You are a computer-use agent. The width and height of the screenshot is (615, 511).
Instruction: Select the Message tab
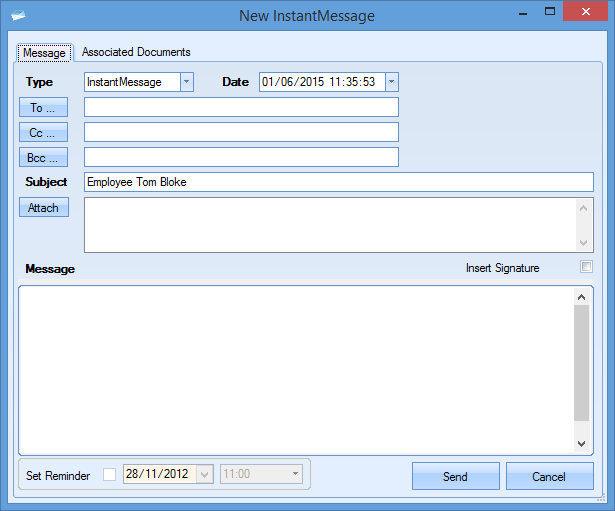click(44, 52)
